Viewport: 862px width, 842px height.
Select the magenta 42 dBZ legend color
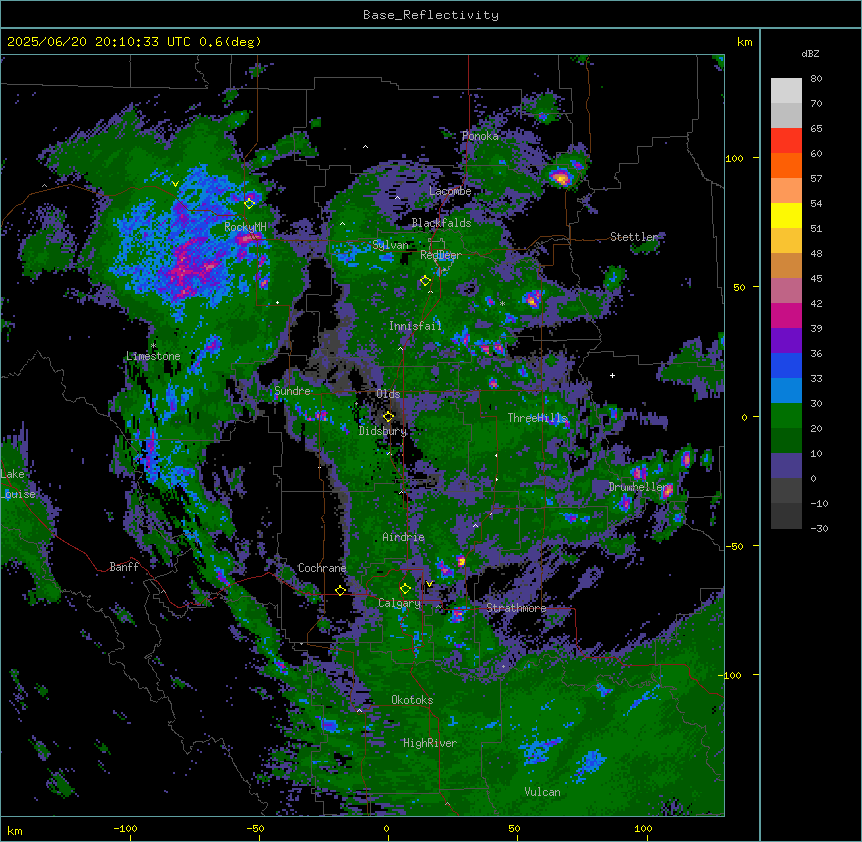point(786,315)
